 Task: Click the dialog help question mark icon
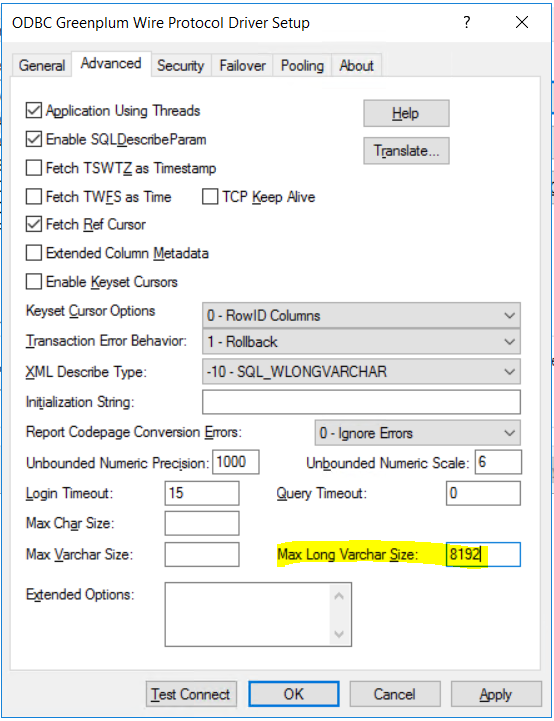pyautogui.click(x=467, y=22)
